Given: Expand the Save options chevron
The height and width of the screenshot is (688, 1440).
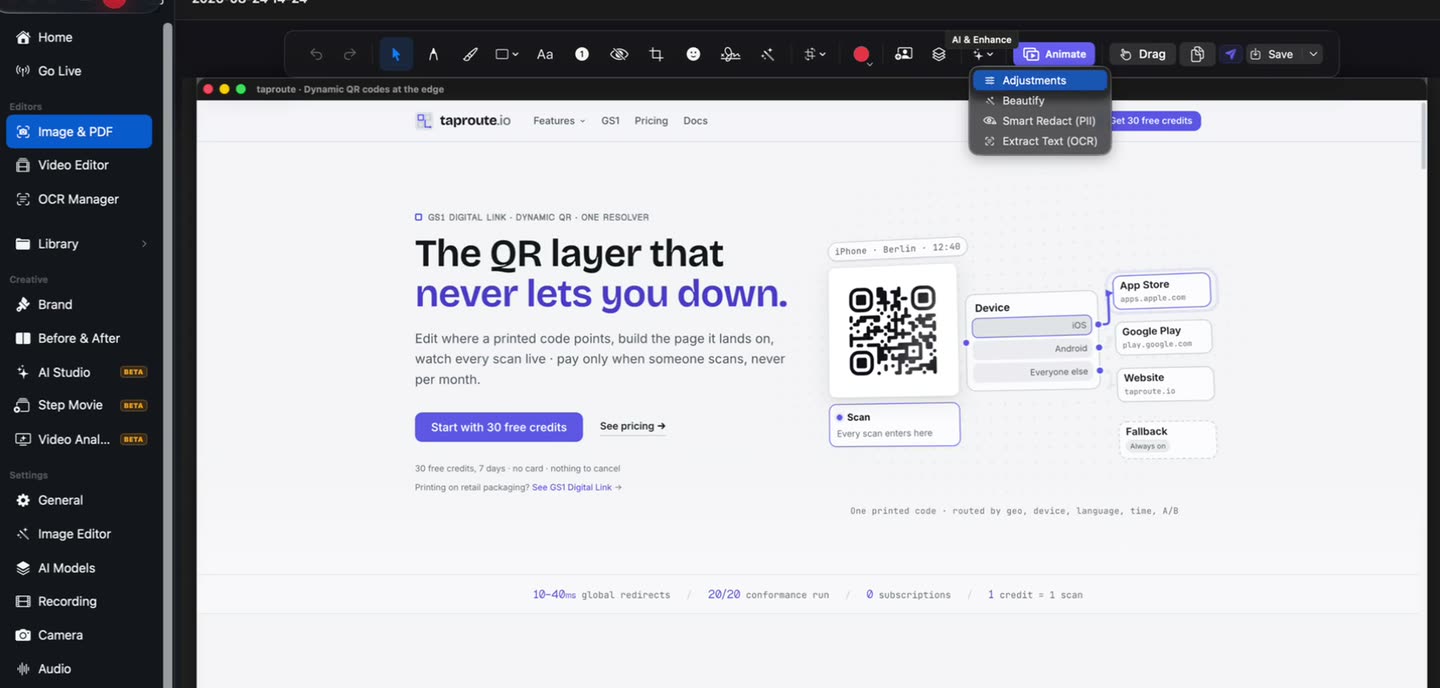Looking at the screenshot, I should coord(1313,54).
